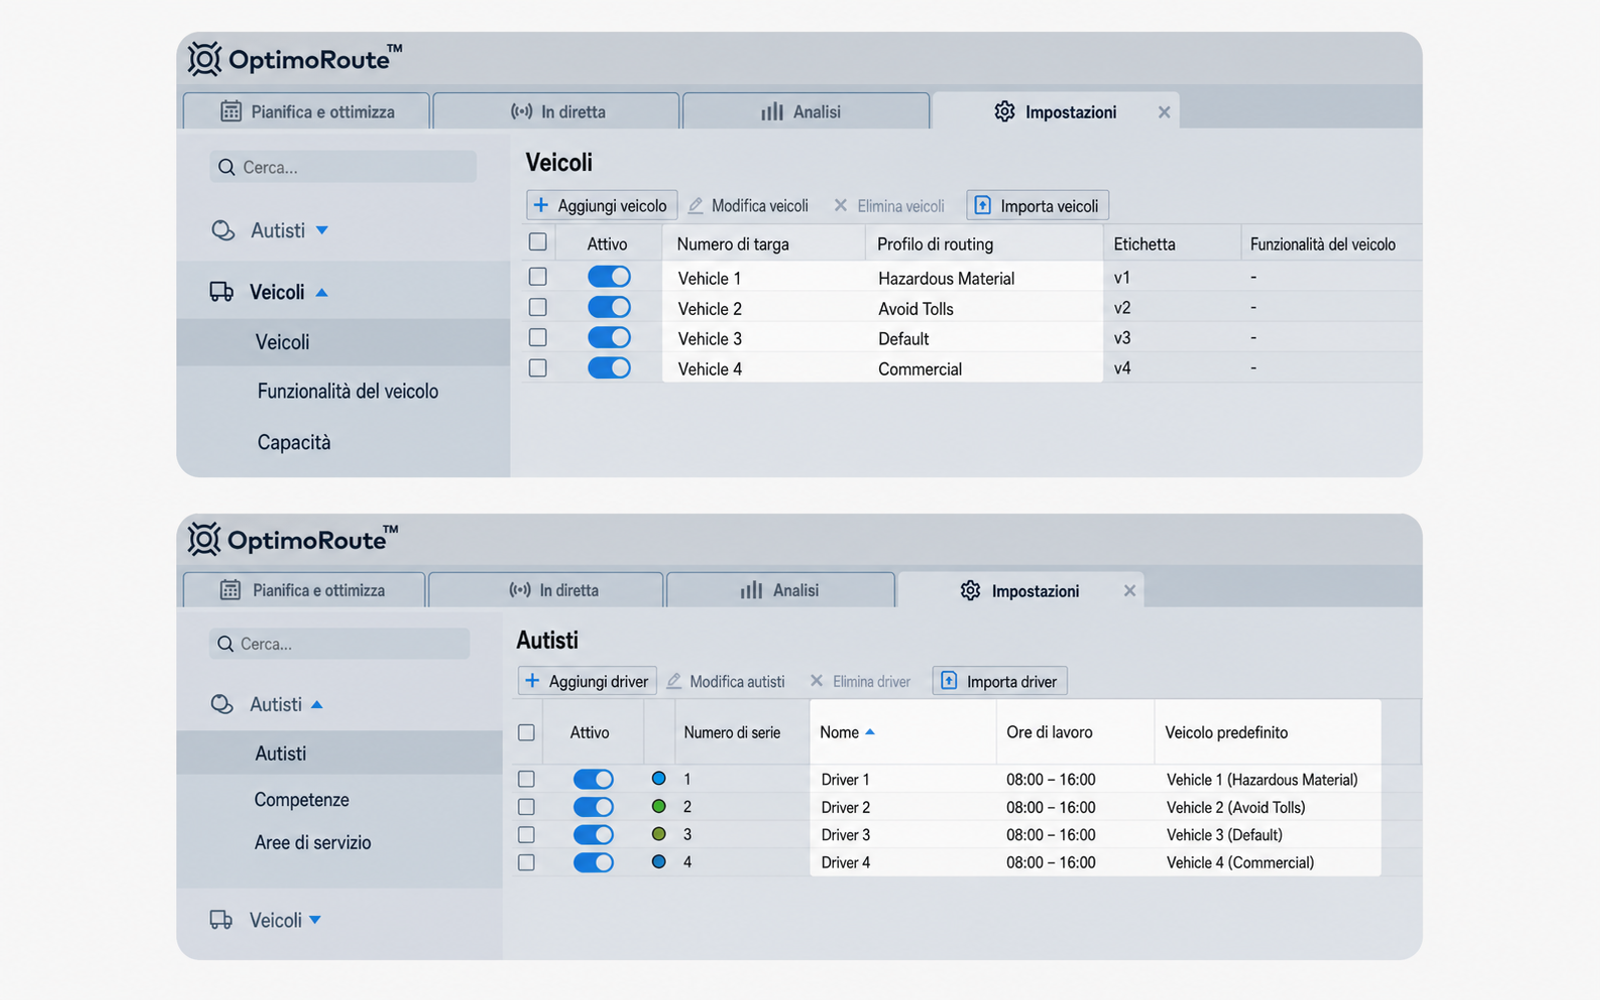
Task: Expand Autisti arrow in upper sidebar
Action: (322, 230)
